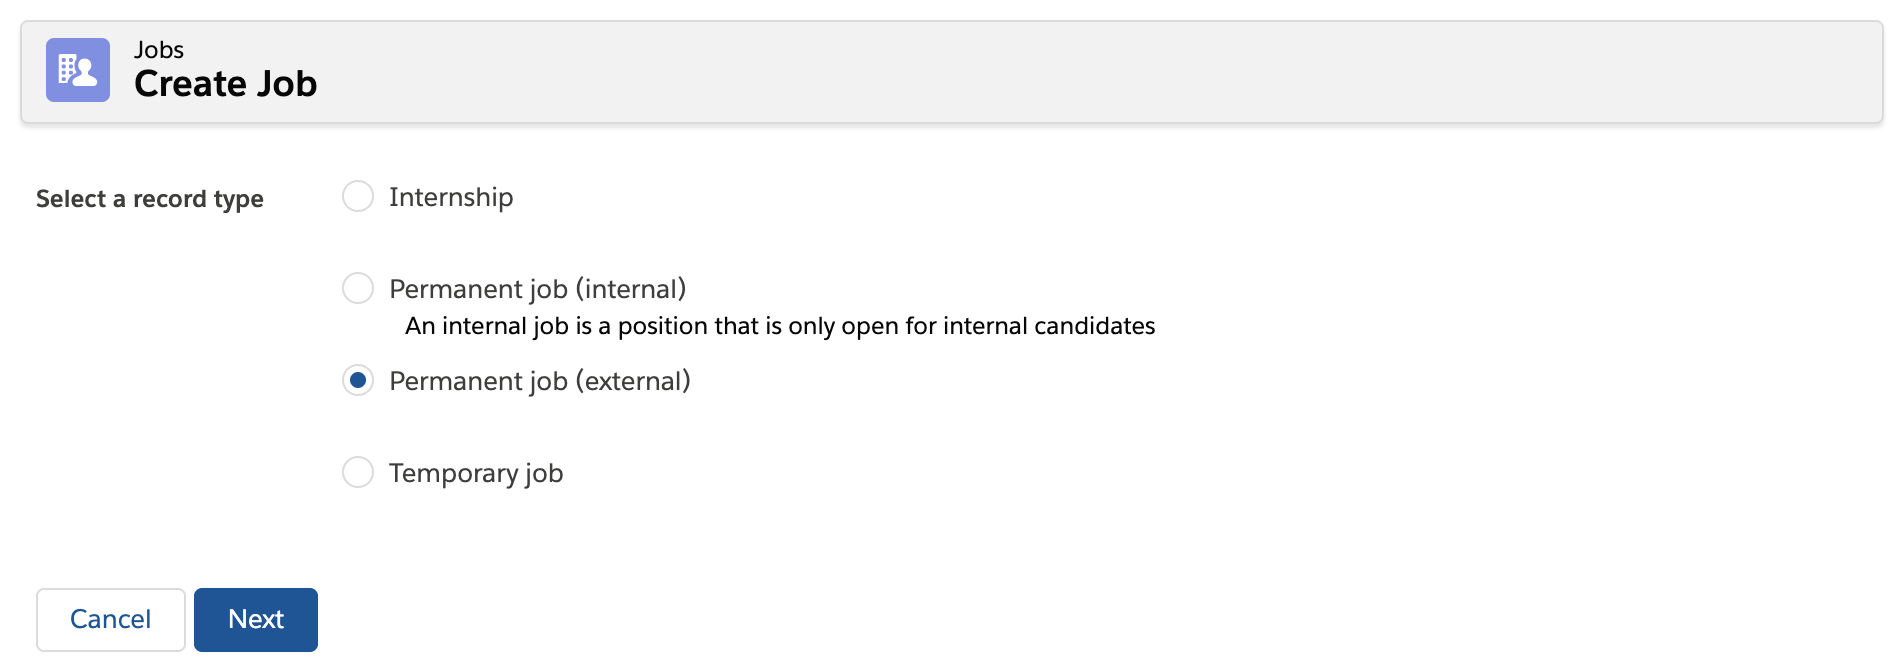Viewport: 1904px width, 670px height.
Task: Proceed with the Next button
Action: click(x=256, y=620)
